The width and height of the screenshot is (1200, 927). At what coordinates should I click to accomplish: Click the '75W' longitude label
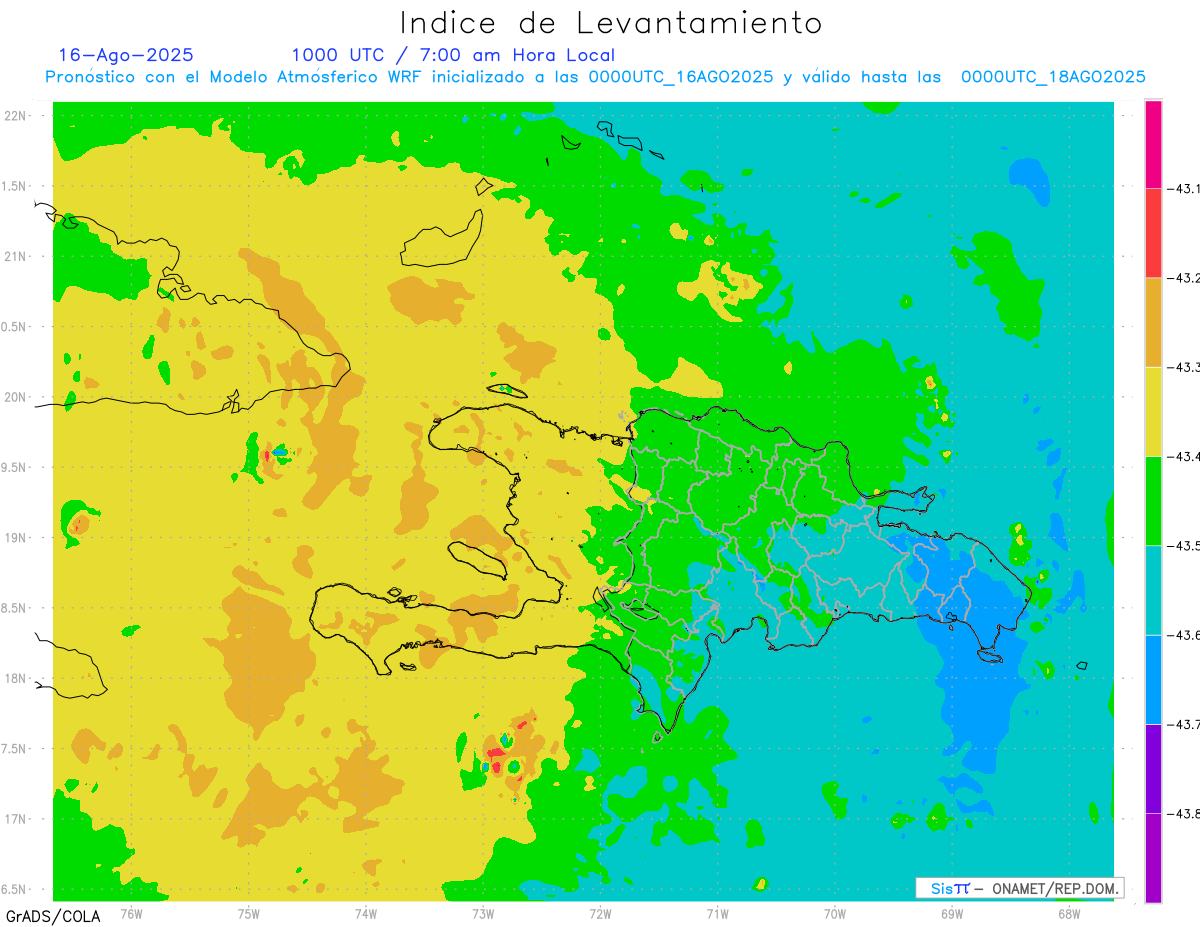[249, 913]
